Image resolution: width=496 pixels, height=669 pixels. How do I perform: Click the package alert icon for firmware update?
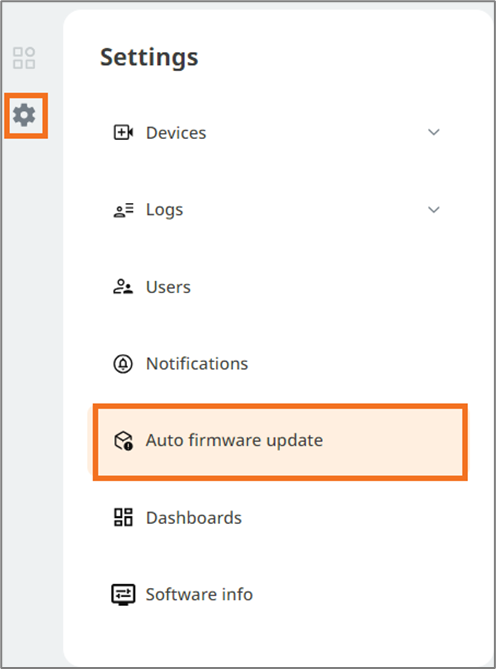[123, 440]
